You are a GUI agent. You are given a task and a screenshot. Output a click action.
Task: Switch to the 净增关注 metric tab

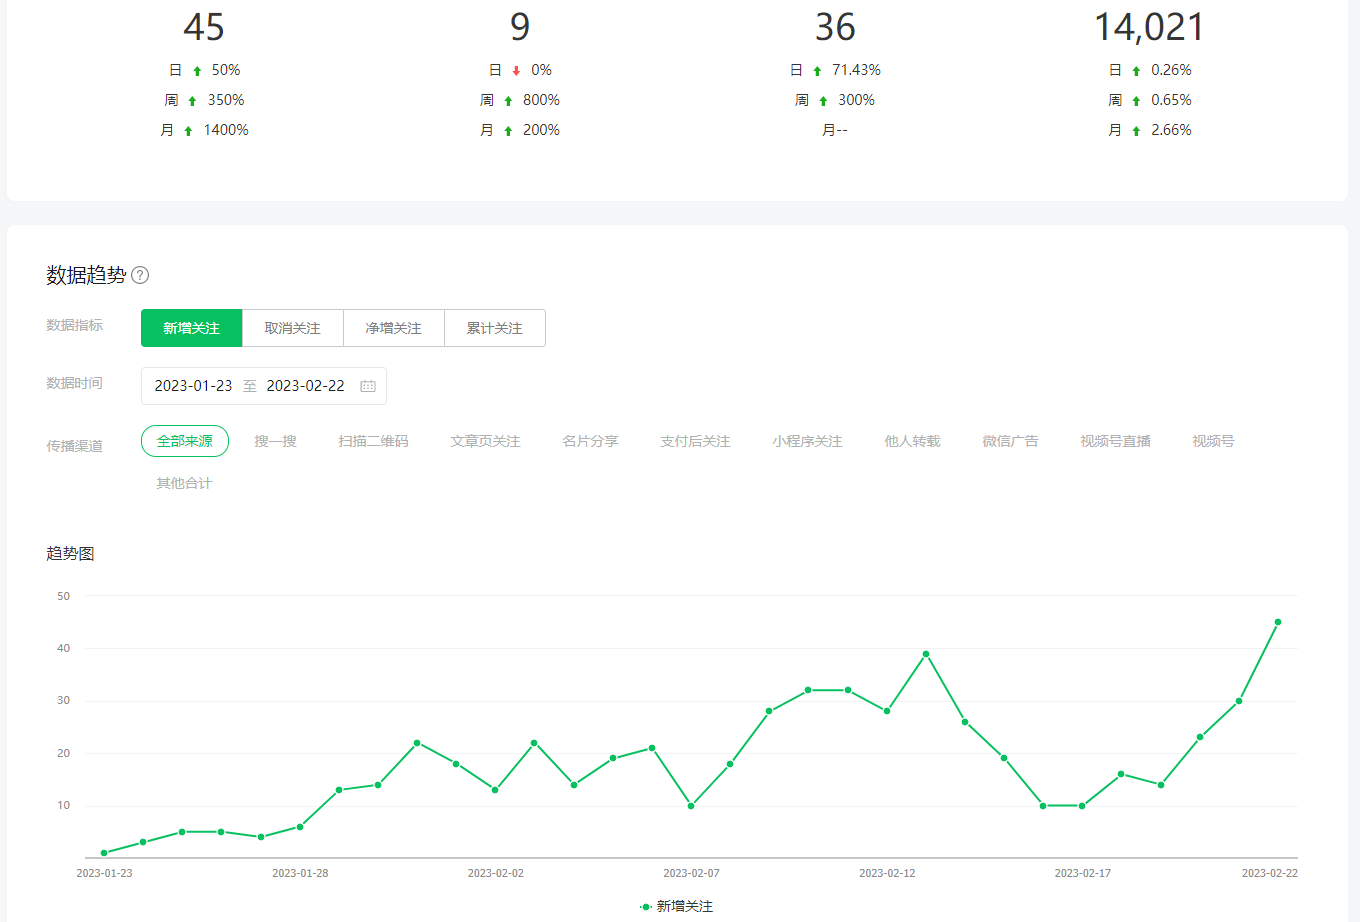393,328
